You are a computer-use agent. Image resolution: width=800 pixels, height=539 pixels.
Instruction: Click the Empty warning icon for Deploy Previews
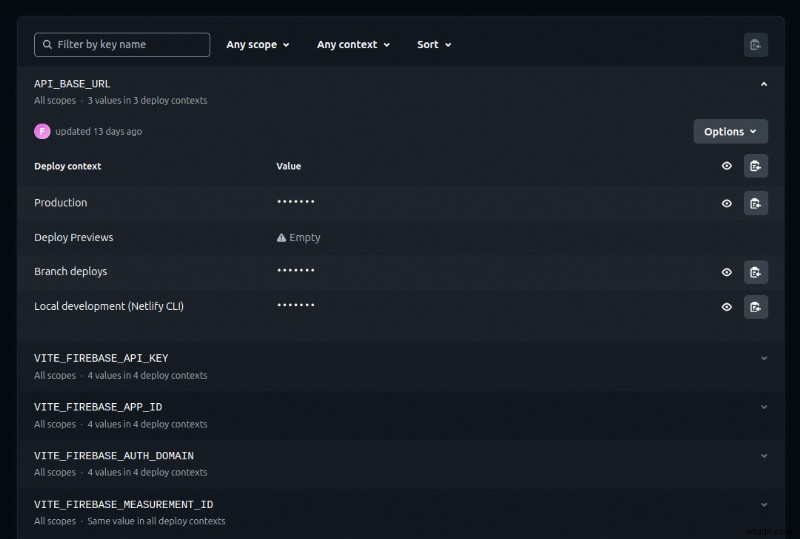(281, 237)
